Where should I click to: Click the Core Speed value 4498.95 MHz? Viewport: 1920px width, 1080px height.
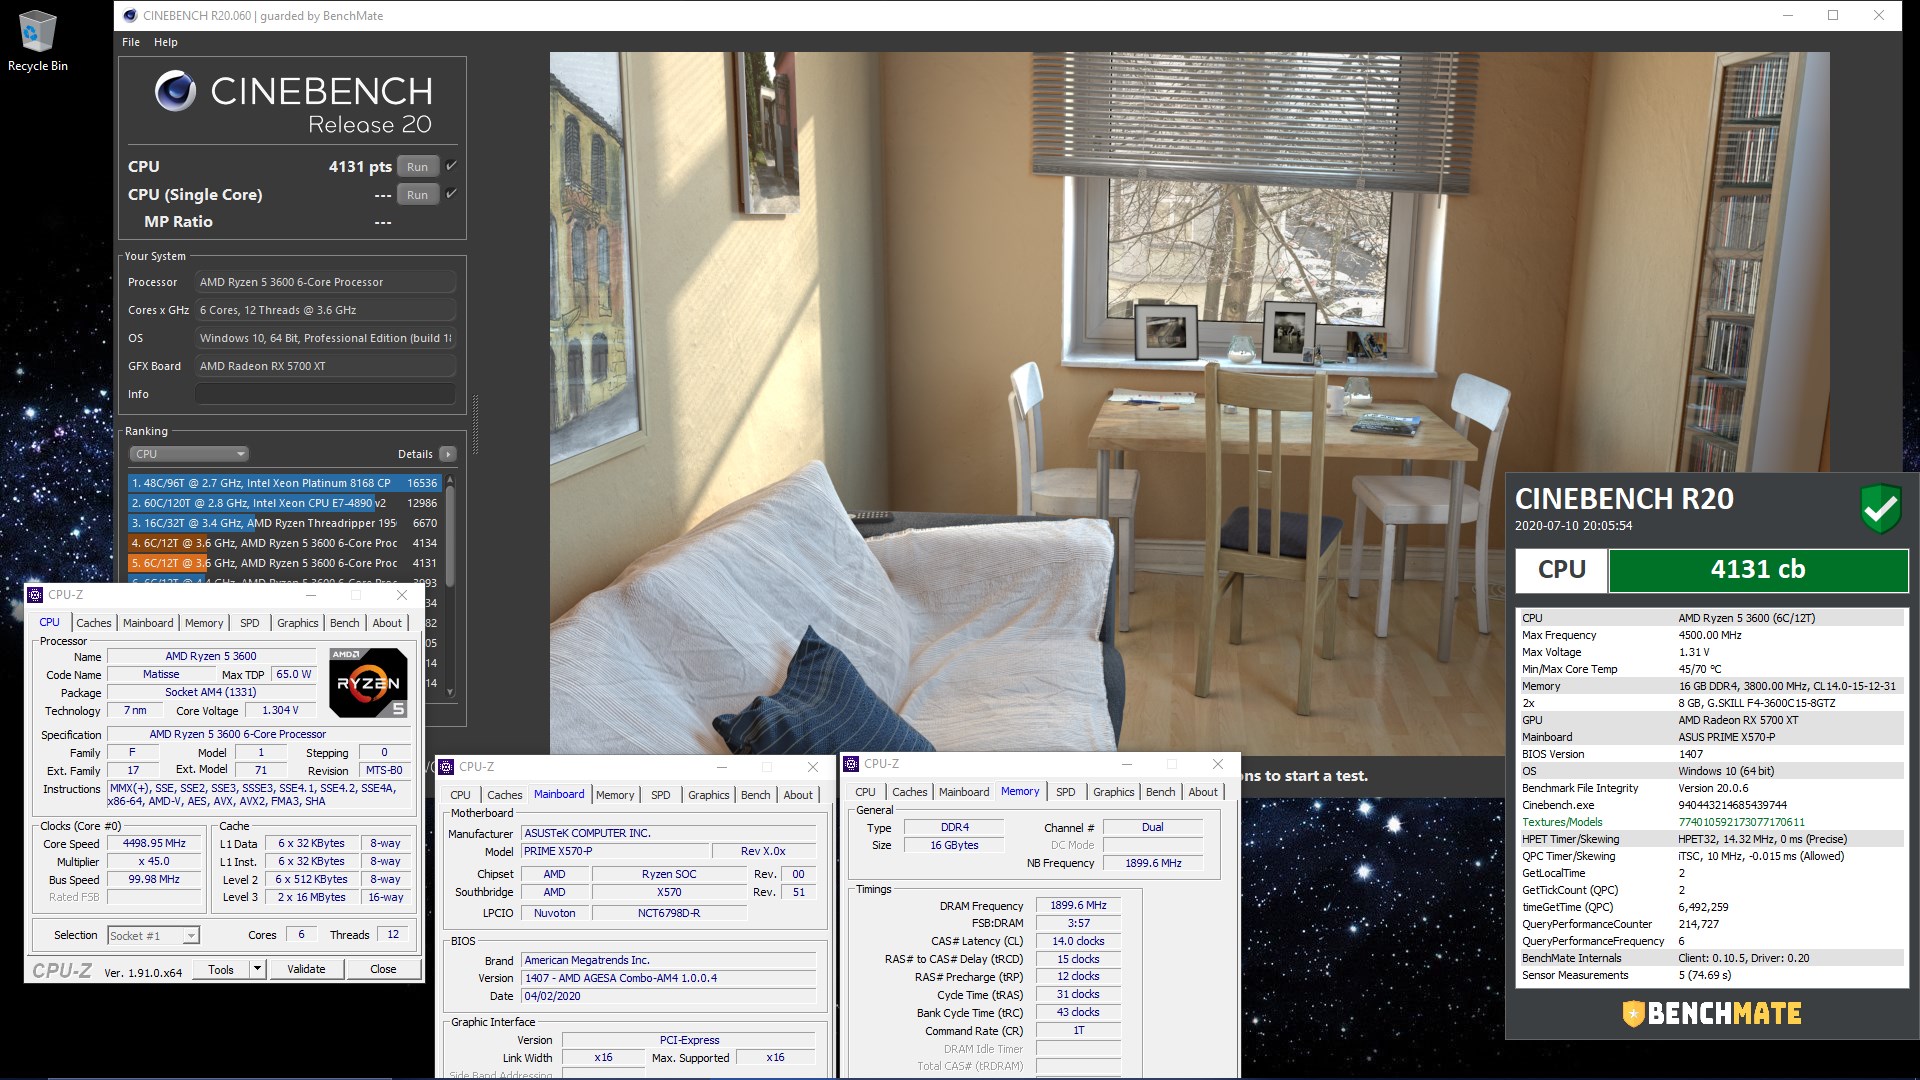[x=154, y=844]
